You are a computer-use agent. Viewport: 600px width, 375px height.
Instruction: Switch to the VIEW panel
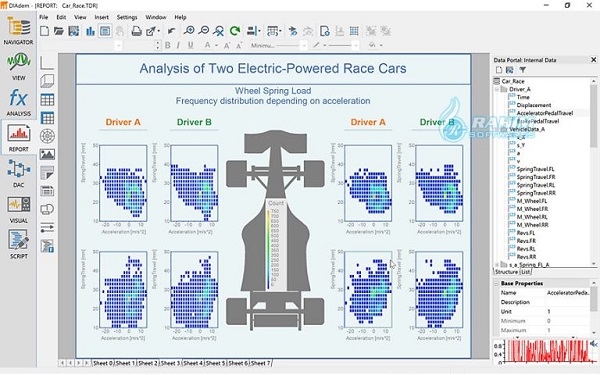tap(18, 67)
